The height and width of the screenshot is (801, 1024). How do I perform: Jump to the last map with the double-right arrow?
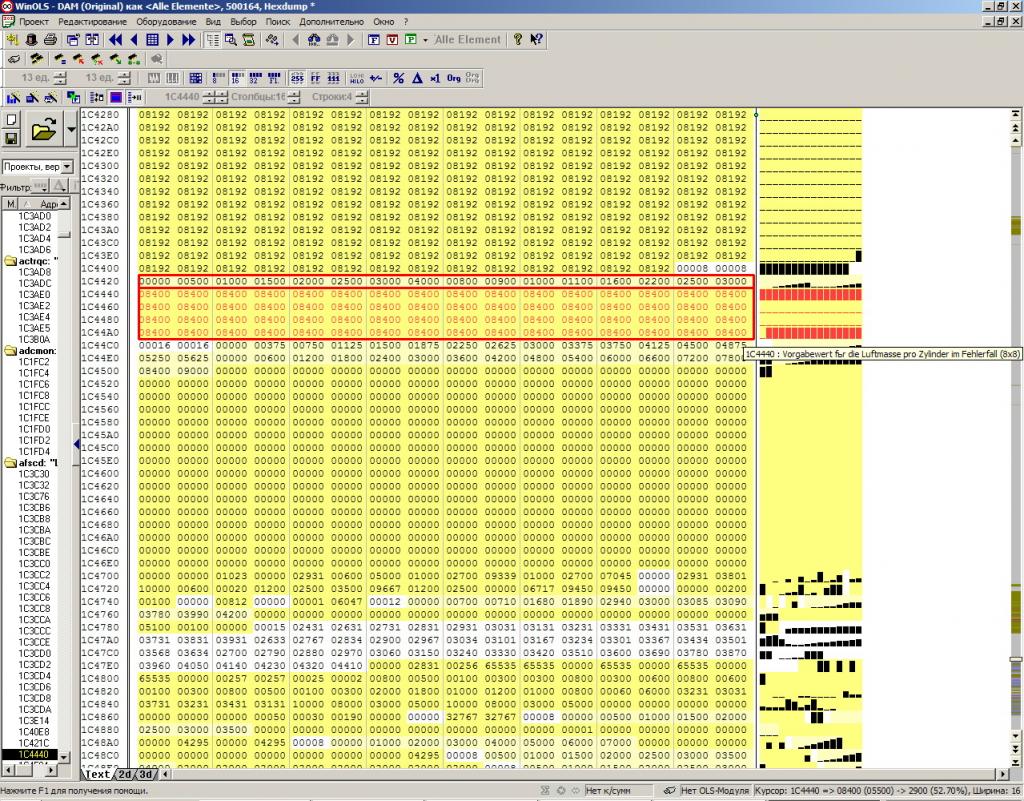click(x=188, y=40)
